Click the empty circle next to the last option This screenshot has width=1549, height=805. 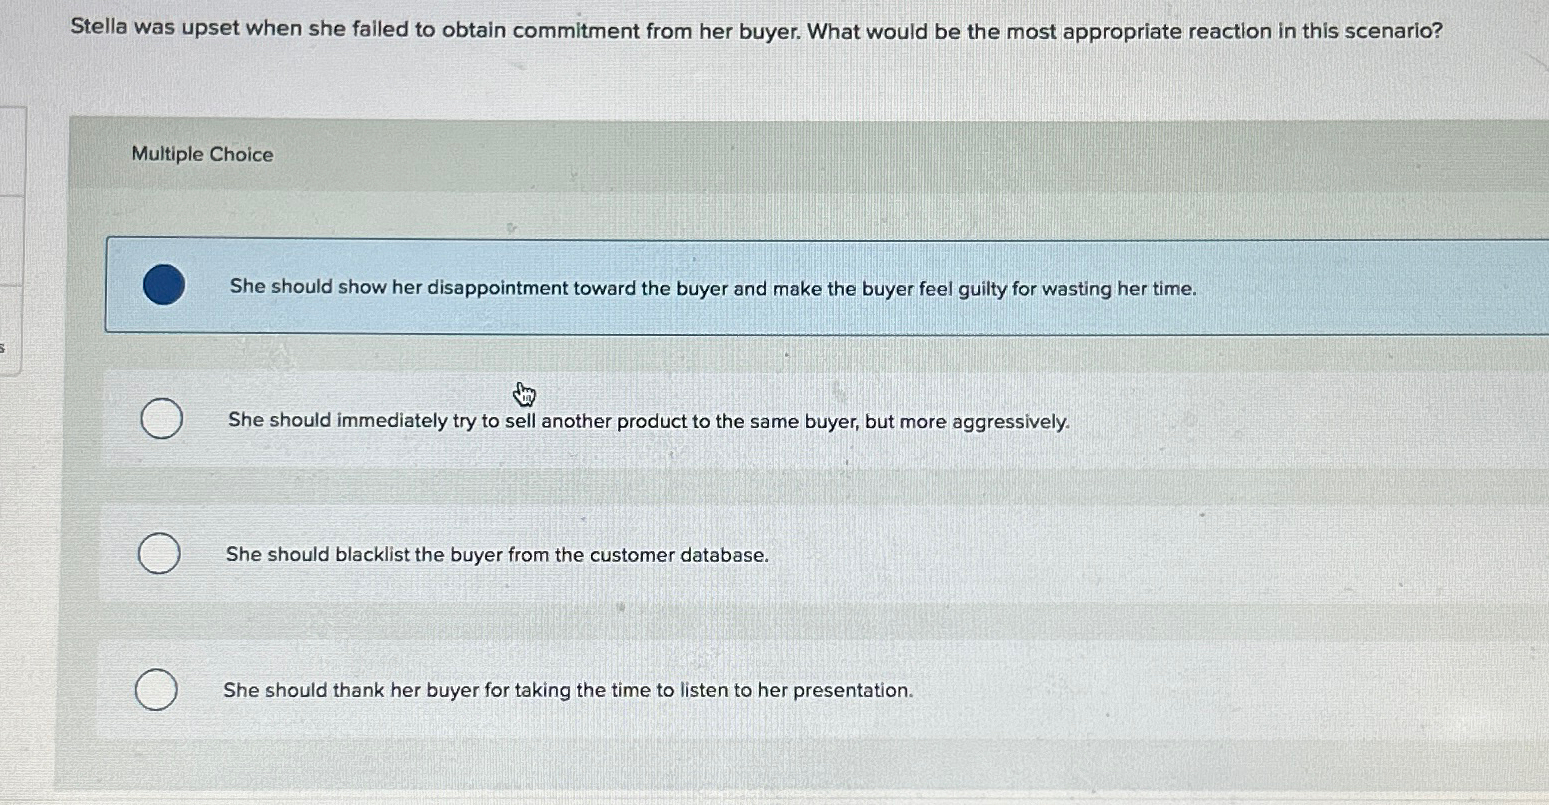[x=156, y=689]
